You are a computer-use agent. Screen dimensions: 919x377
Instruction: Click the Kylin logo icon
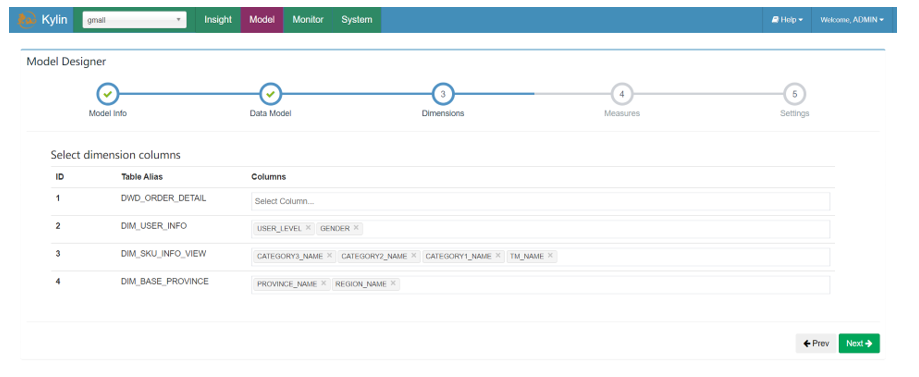26,19
